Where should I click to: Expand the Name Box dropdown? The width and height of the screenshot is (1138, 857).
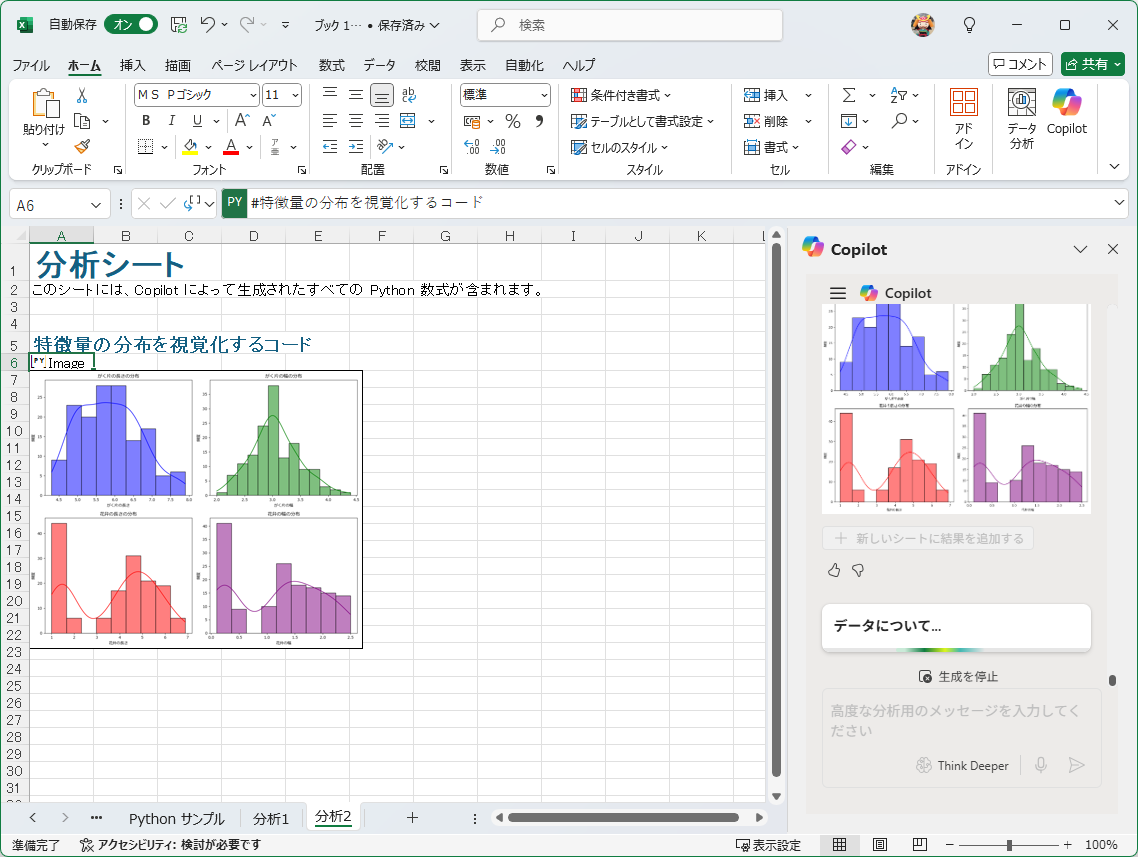pos(96,205)
